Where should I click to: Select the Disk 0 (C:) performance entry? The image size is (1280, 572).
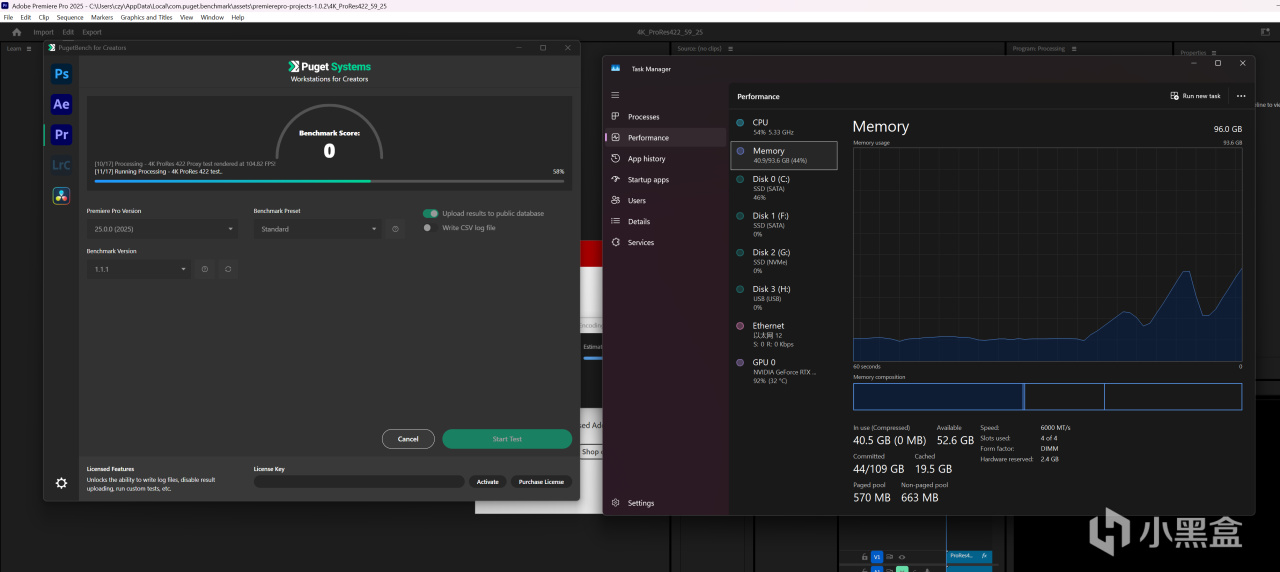coord(784,188)
